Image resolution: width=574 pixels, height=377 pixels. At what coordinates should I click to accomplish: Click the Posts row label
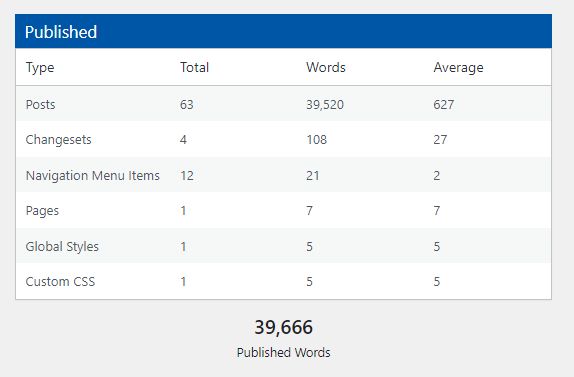[x=40, y=105]
